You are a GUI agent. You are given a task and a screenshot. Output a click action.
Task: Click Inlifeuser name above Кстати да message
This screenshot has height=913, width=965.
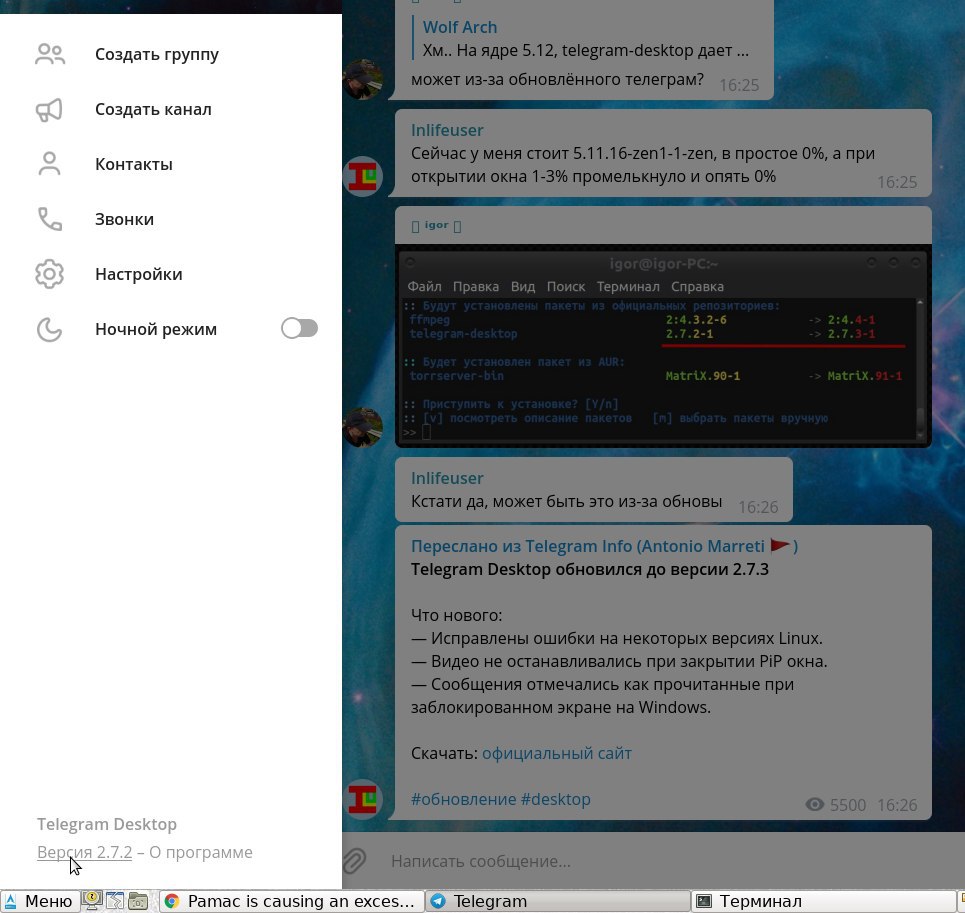pyautogui.click(x=447, y=478)
